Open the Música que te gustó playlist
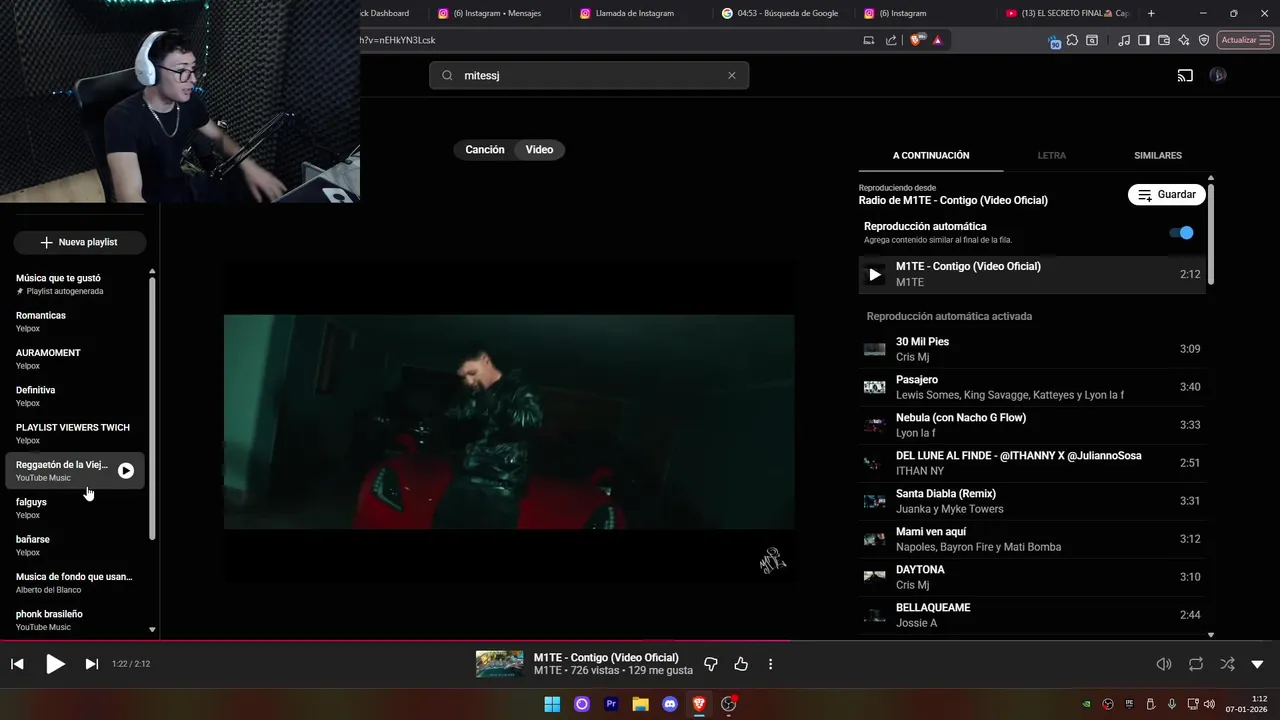This screenshot has height=720, width=1280. click(75, 284)
